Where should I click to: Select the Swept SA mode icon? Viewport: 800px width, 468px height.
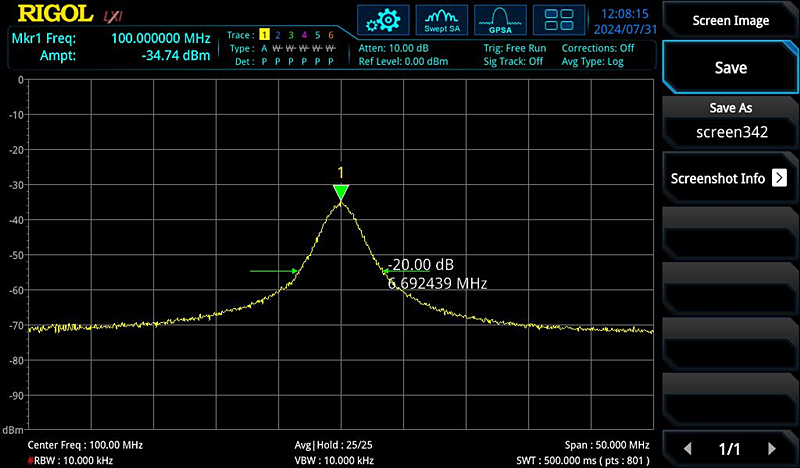coord(442,20)
